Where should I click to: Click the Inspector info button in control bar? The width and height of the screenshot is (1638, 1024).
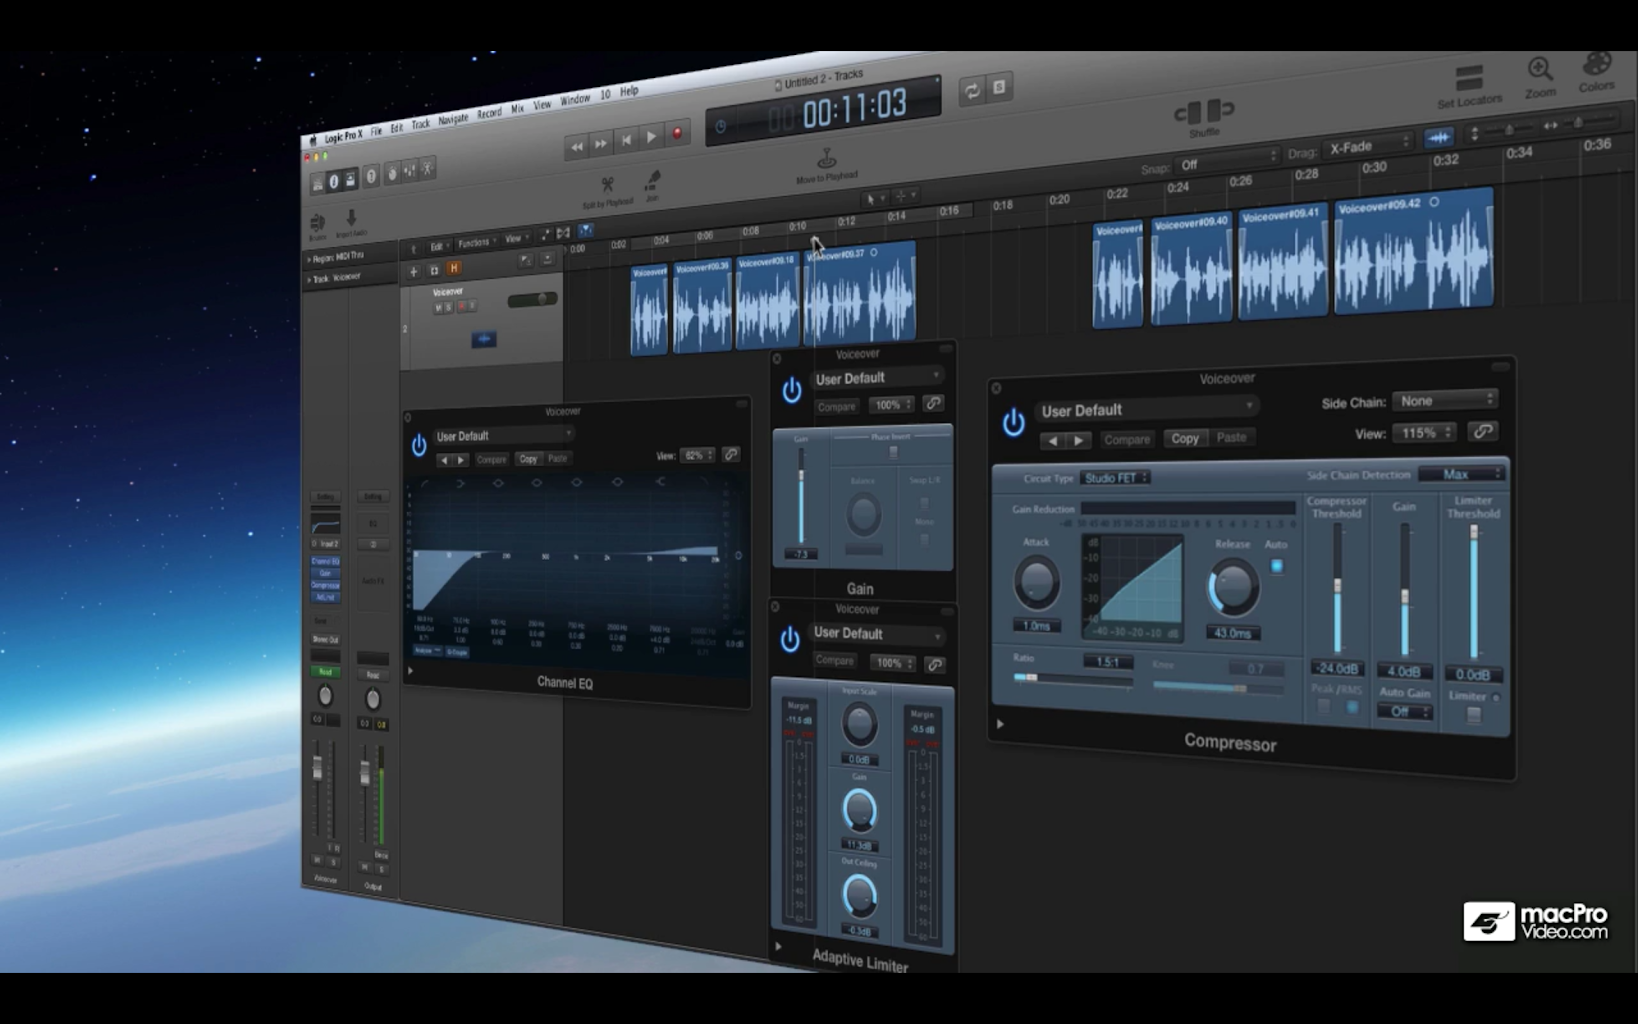[x=334, y=181]
